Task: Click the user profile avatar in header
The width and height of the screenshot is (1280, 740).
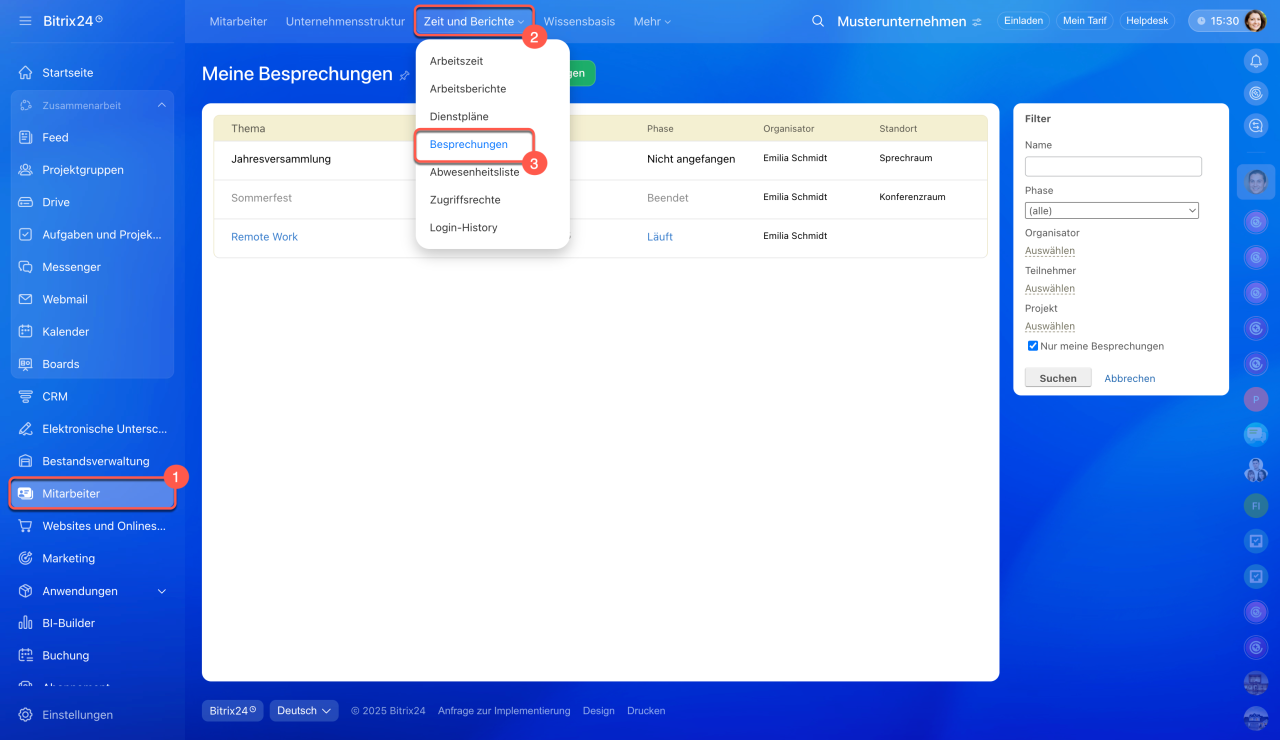Action: click(1255, 21)
